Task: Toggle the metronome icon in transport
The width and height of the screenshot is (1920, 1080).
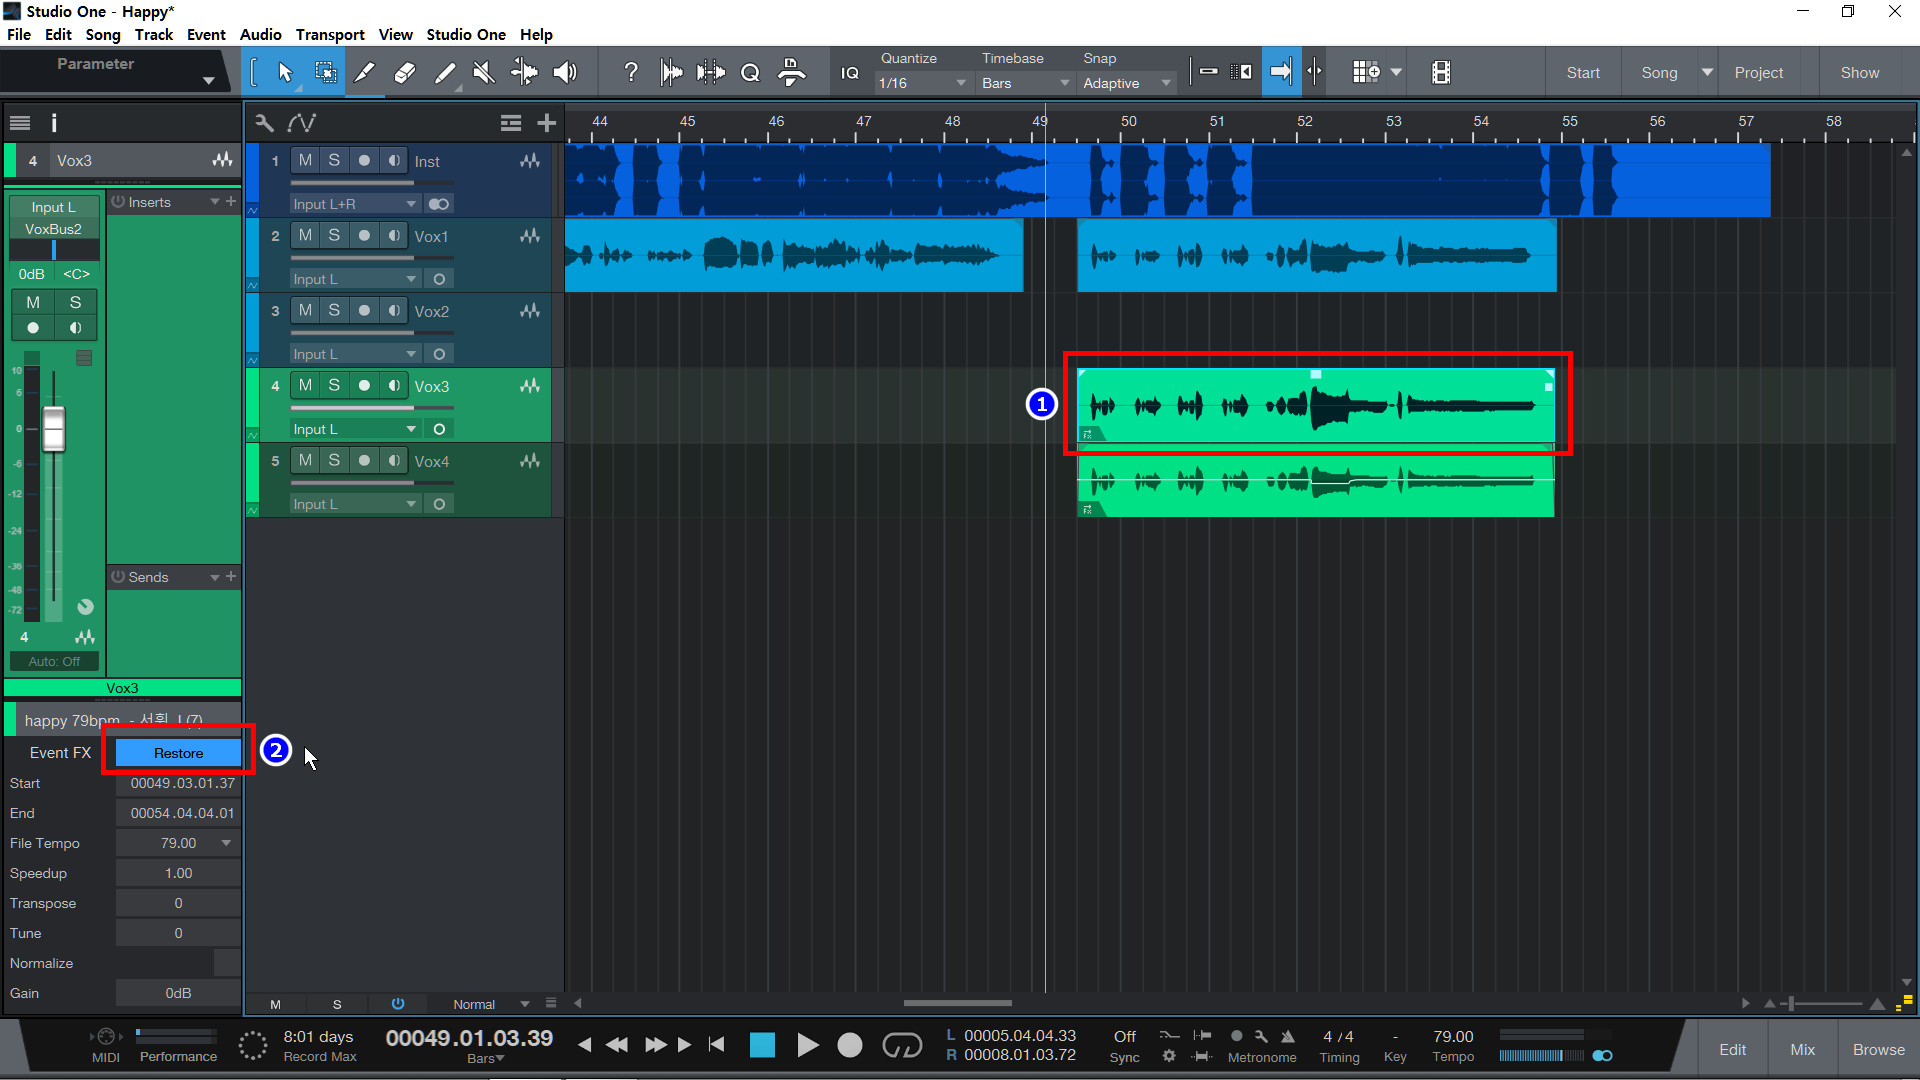Action: [1288, 1037]
